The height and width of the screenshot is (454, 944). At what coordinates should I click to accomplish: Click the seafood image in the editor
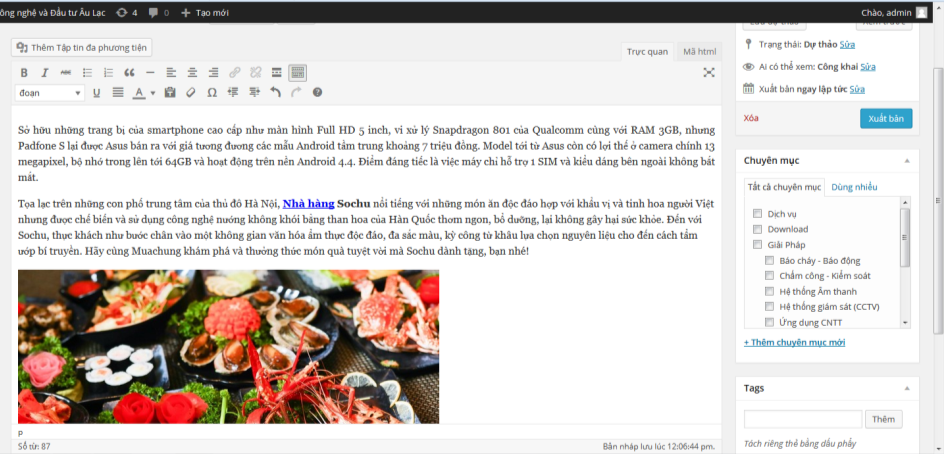229,346
